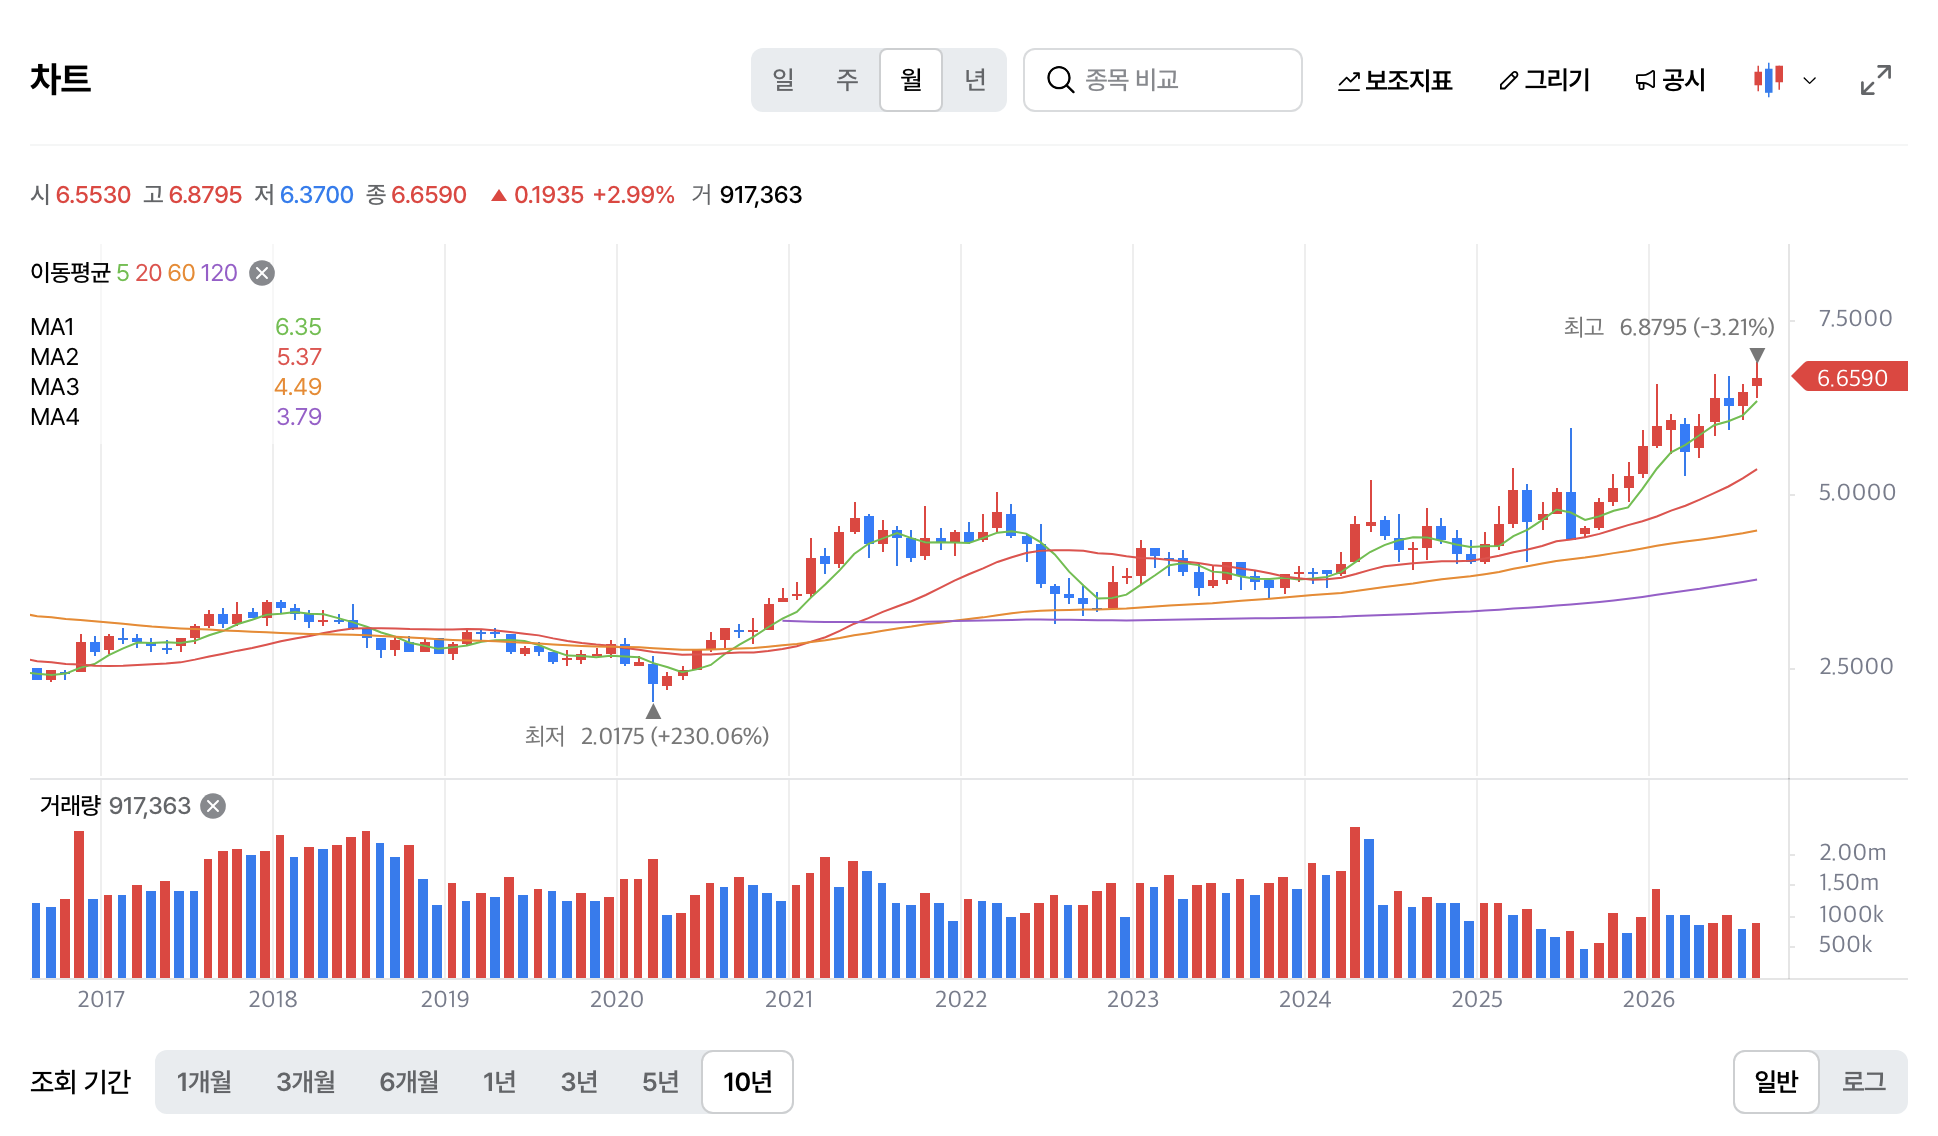Show 공시 disclosure announcements
Viewport: 1938px width, 1136px height.
[1669, 80]
